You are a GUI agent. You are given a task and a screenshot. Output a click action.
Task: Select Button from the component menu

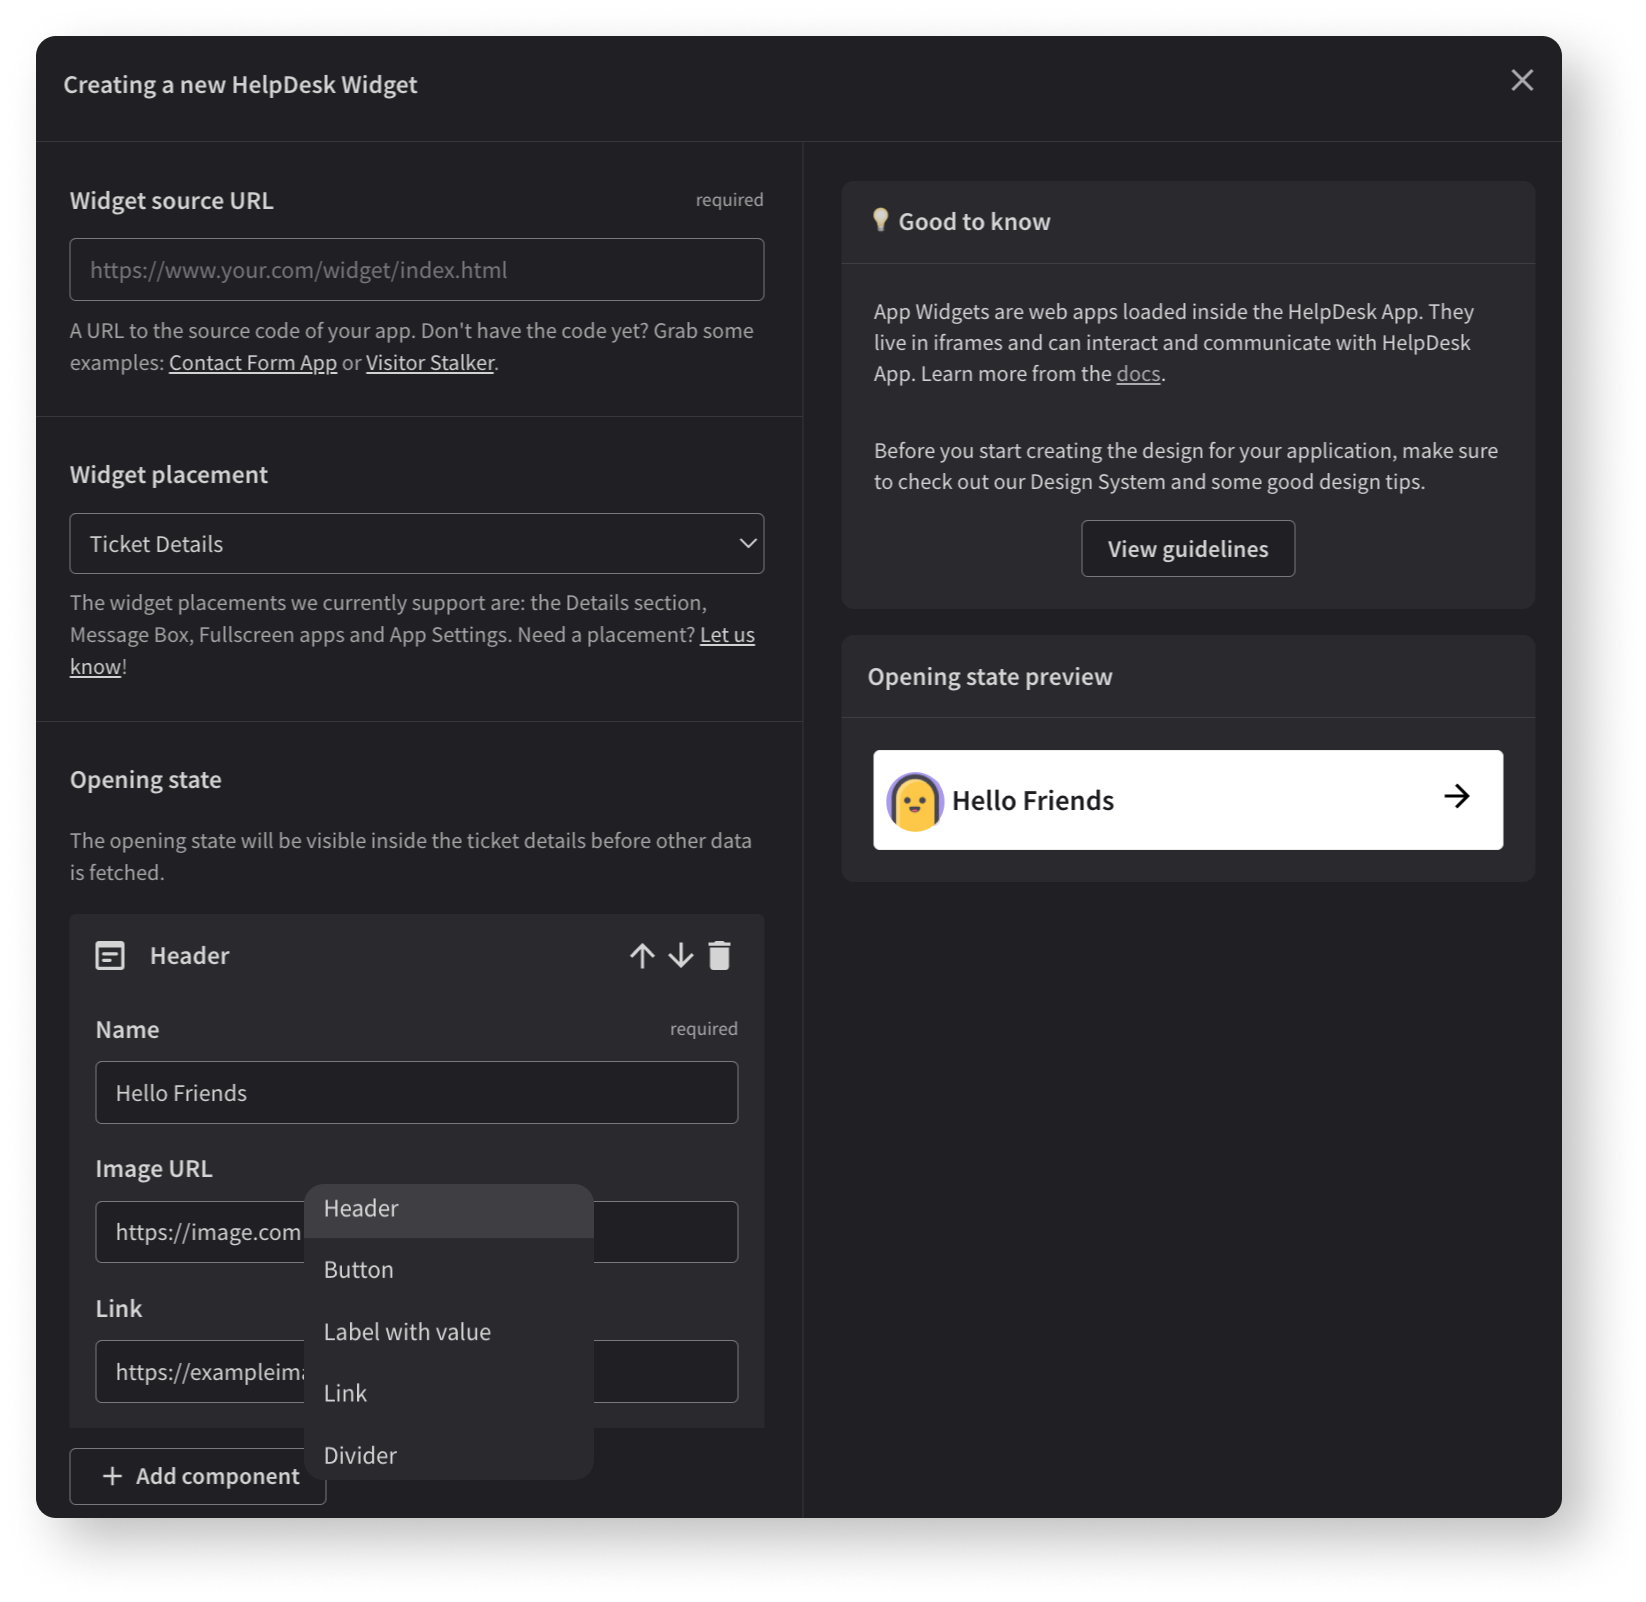360,1269
